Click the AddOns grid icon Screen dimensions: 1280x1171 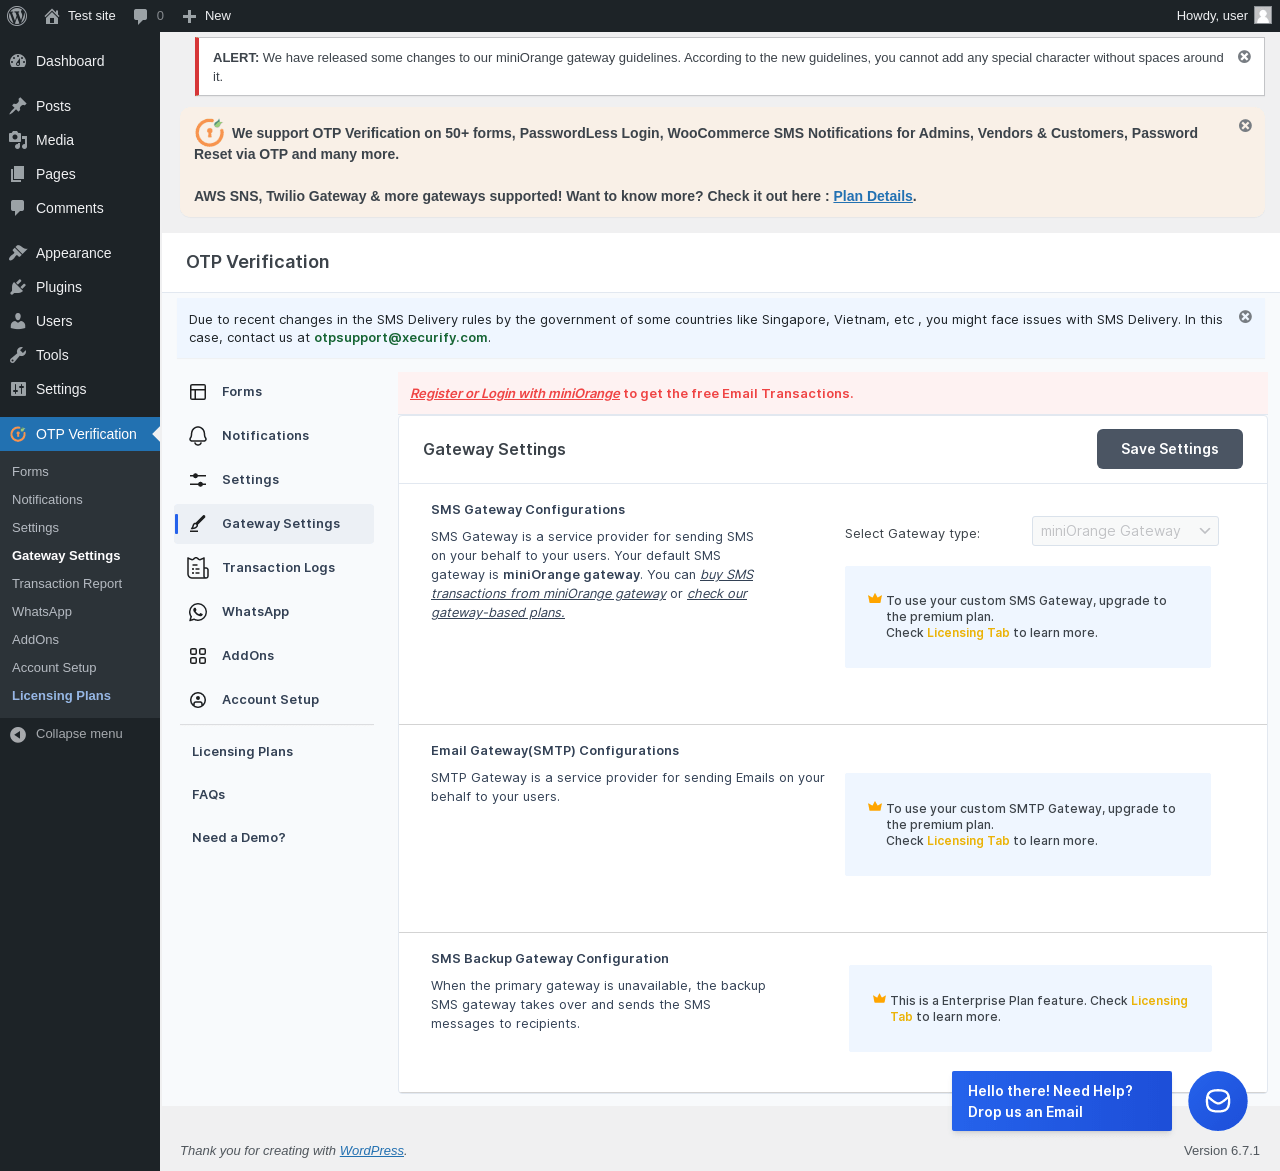[198, 656]
